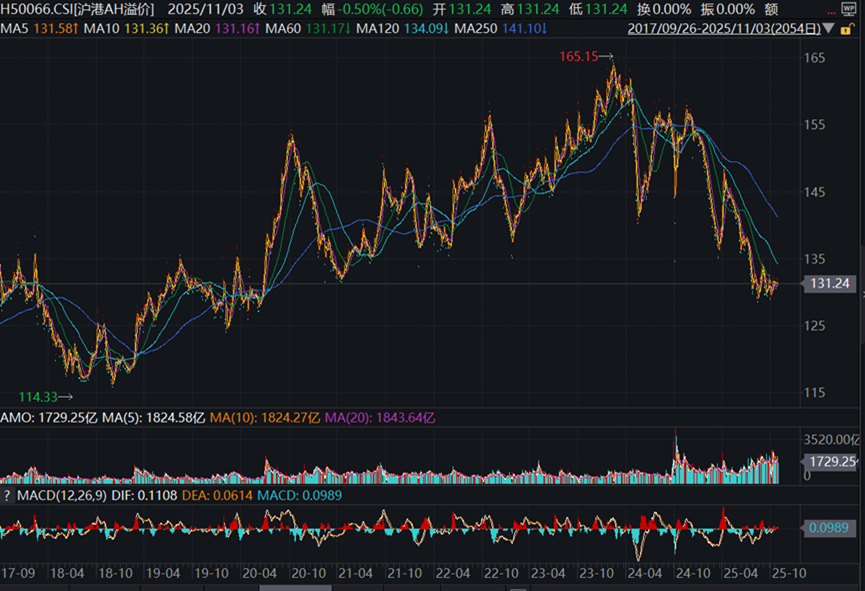Image resolution: width=865 pixels, height=591 pixels.
Task: Click the 1729.25 volume axis tag
Action: pyautogui.click(x=831, y=461)
